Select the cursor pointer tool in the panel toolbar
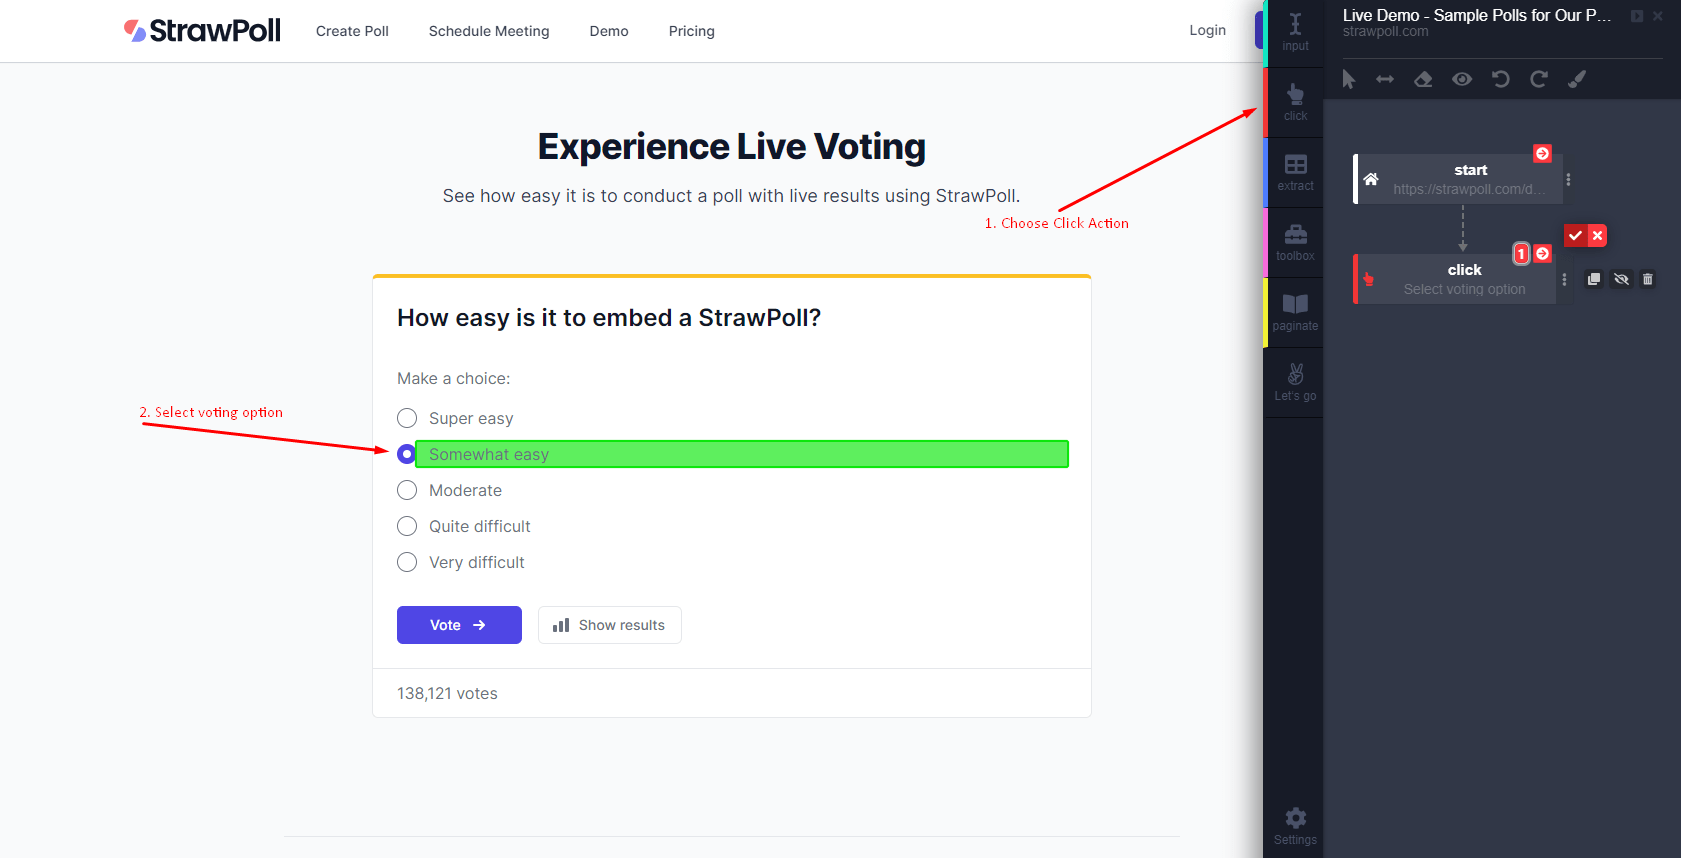This screenshot has width=1681, height=858. point(1348,79)
